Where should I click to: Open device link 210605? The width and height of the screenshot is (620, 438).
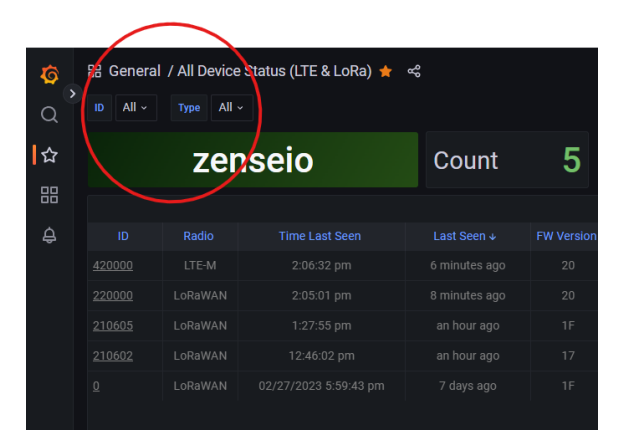coord(112,326)
